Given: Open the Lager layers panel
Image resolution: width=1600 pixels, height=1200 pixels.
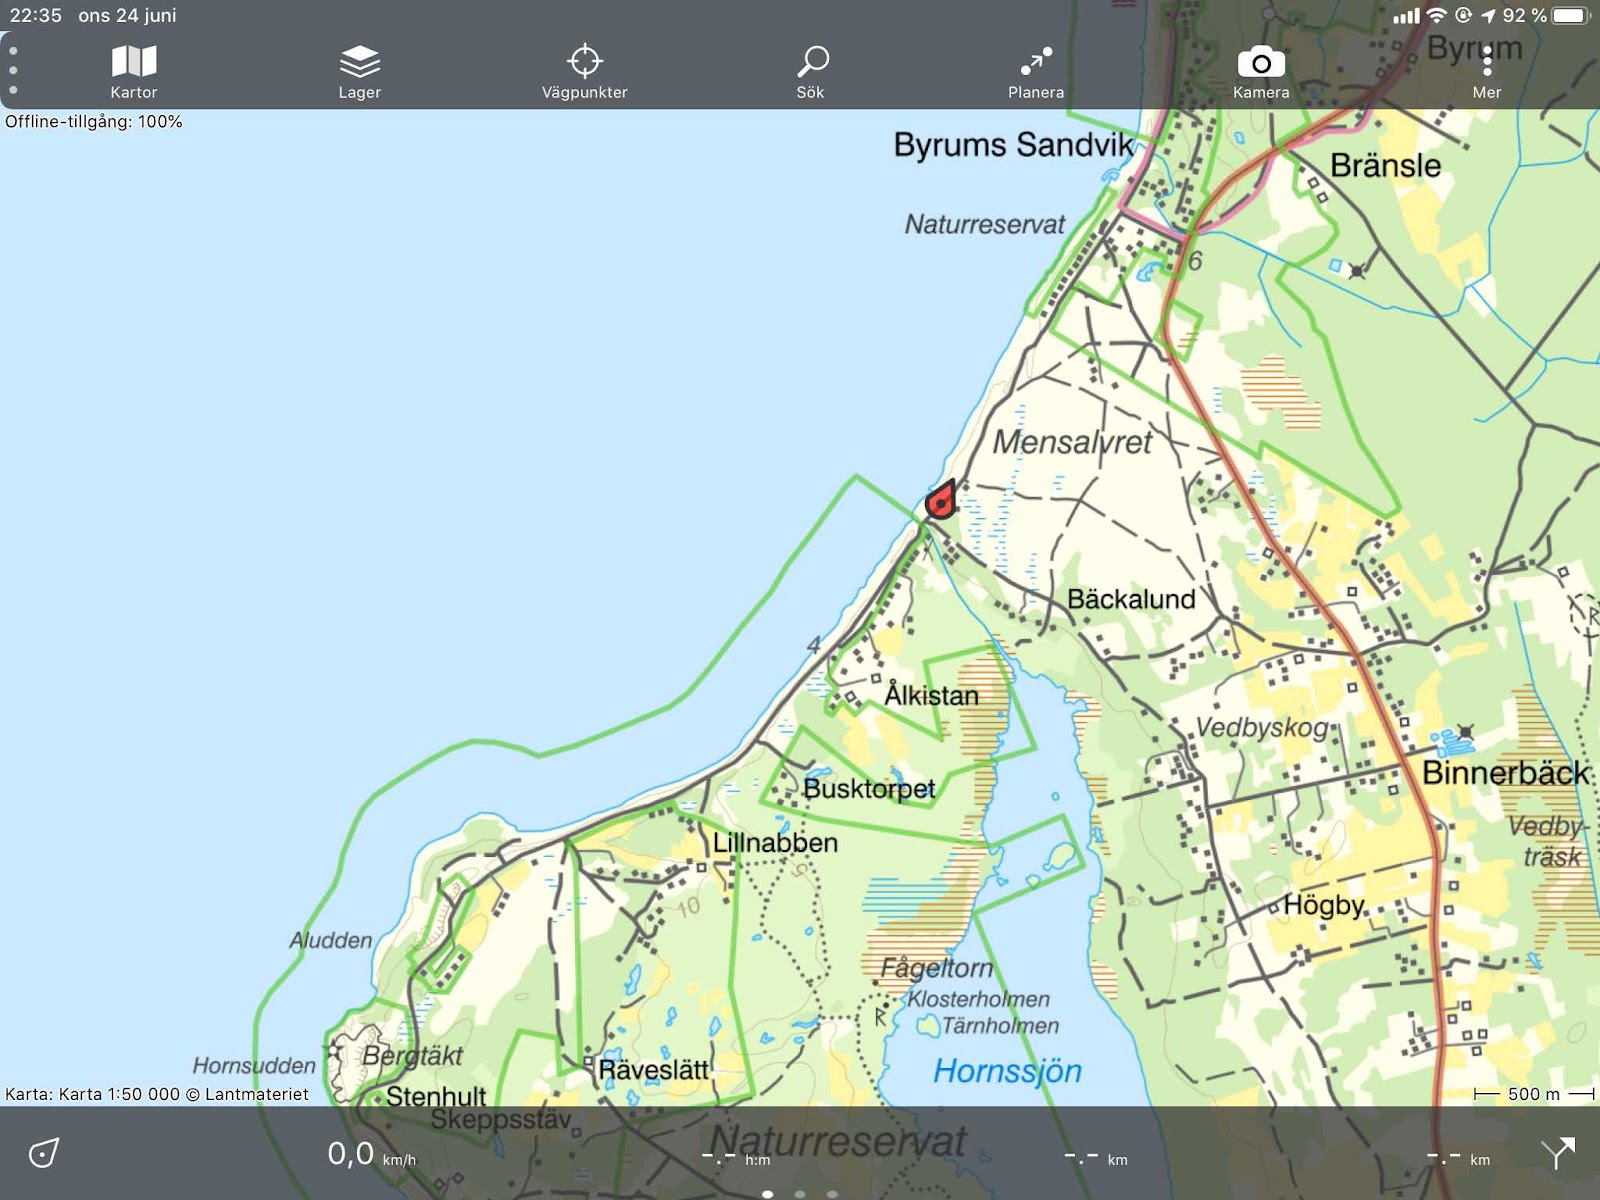Looking at the screenshot, I should (x=359, y=72).
